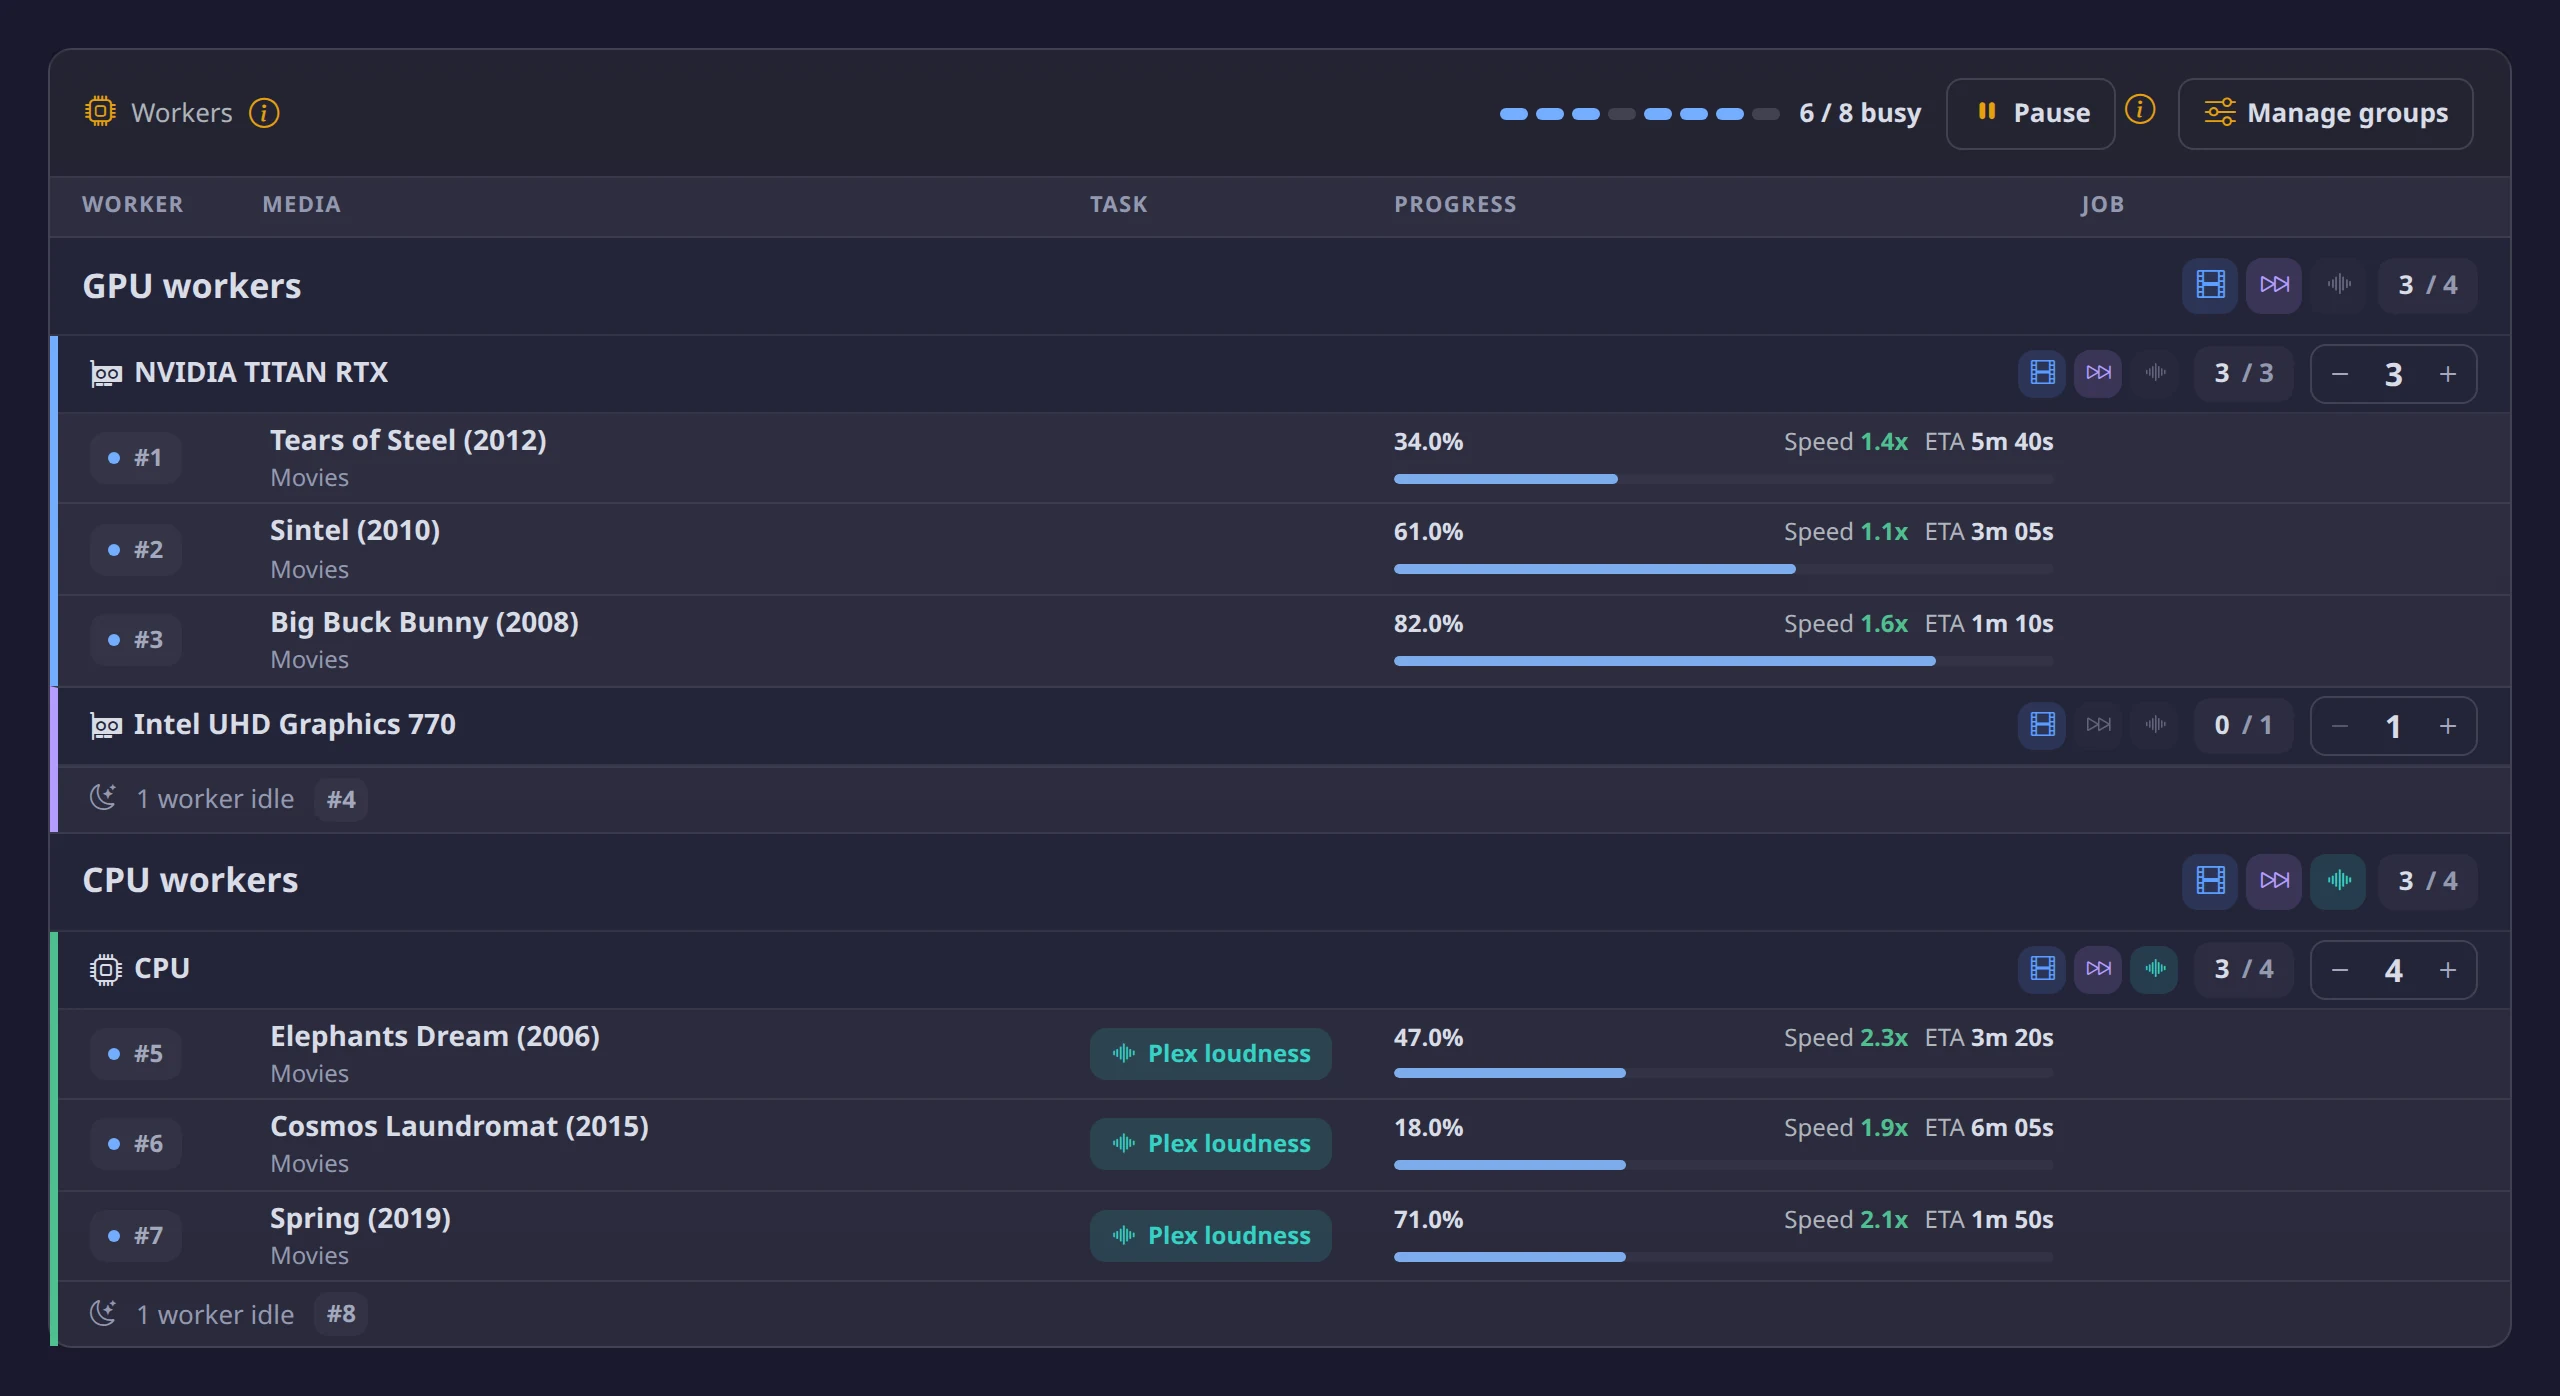This screenshot has width=2560, height=1396.
Task: Click Tears of Steel progress bar
Action: pyautogui.click(x=1724, y=480)
